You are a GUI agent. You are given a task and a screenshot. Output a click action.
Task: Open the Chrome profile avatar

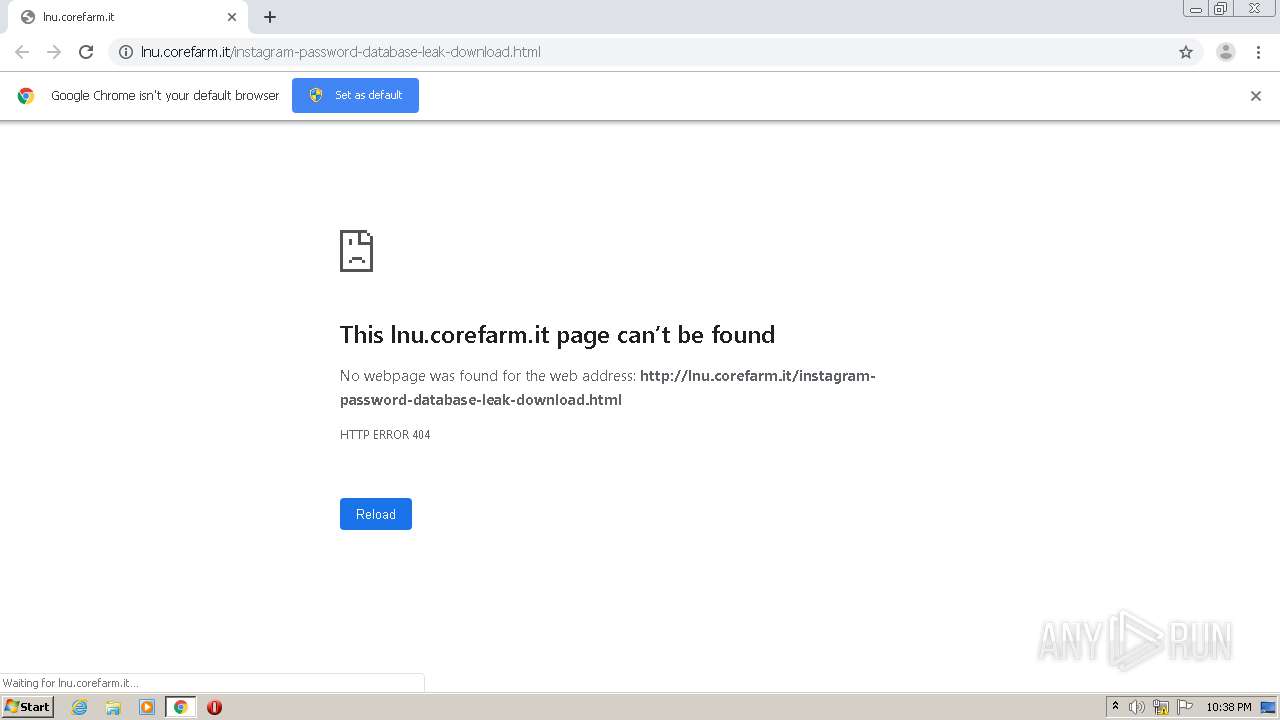click(1226, 52)
